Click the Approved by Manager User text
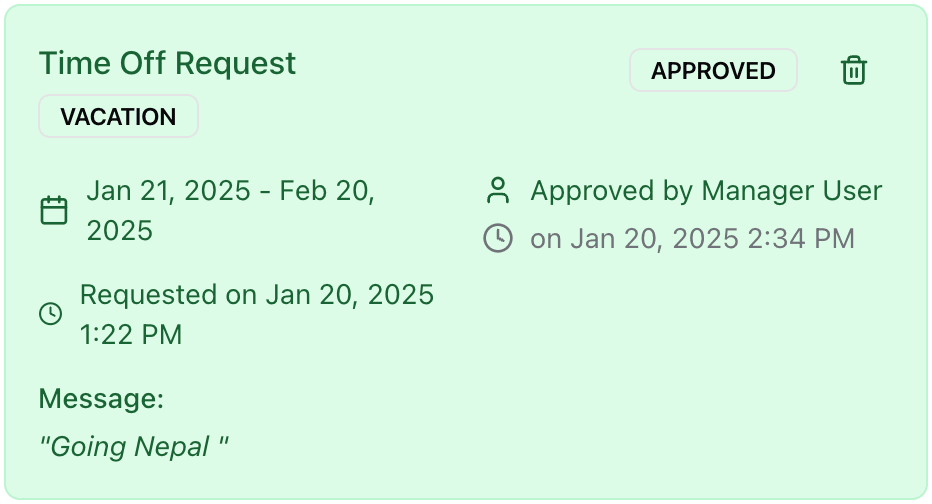The width and height of the screenshot is (932, 504). [x=706, y=191]
